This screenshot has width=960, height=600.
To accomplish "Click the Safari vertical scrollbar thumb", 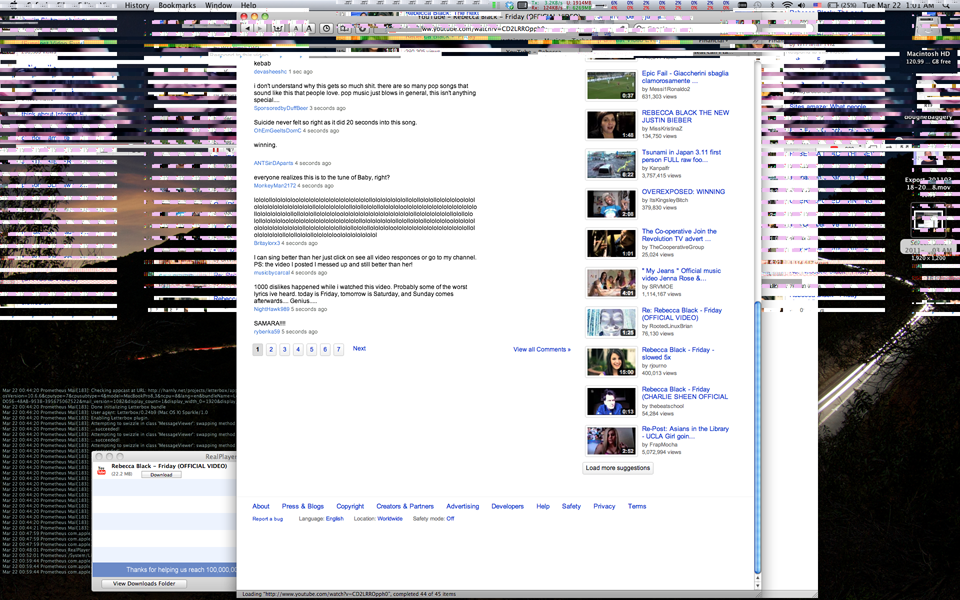I will click(x=757, y=437).
